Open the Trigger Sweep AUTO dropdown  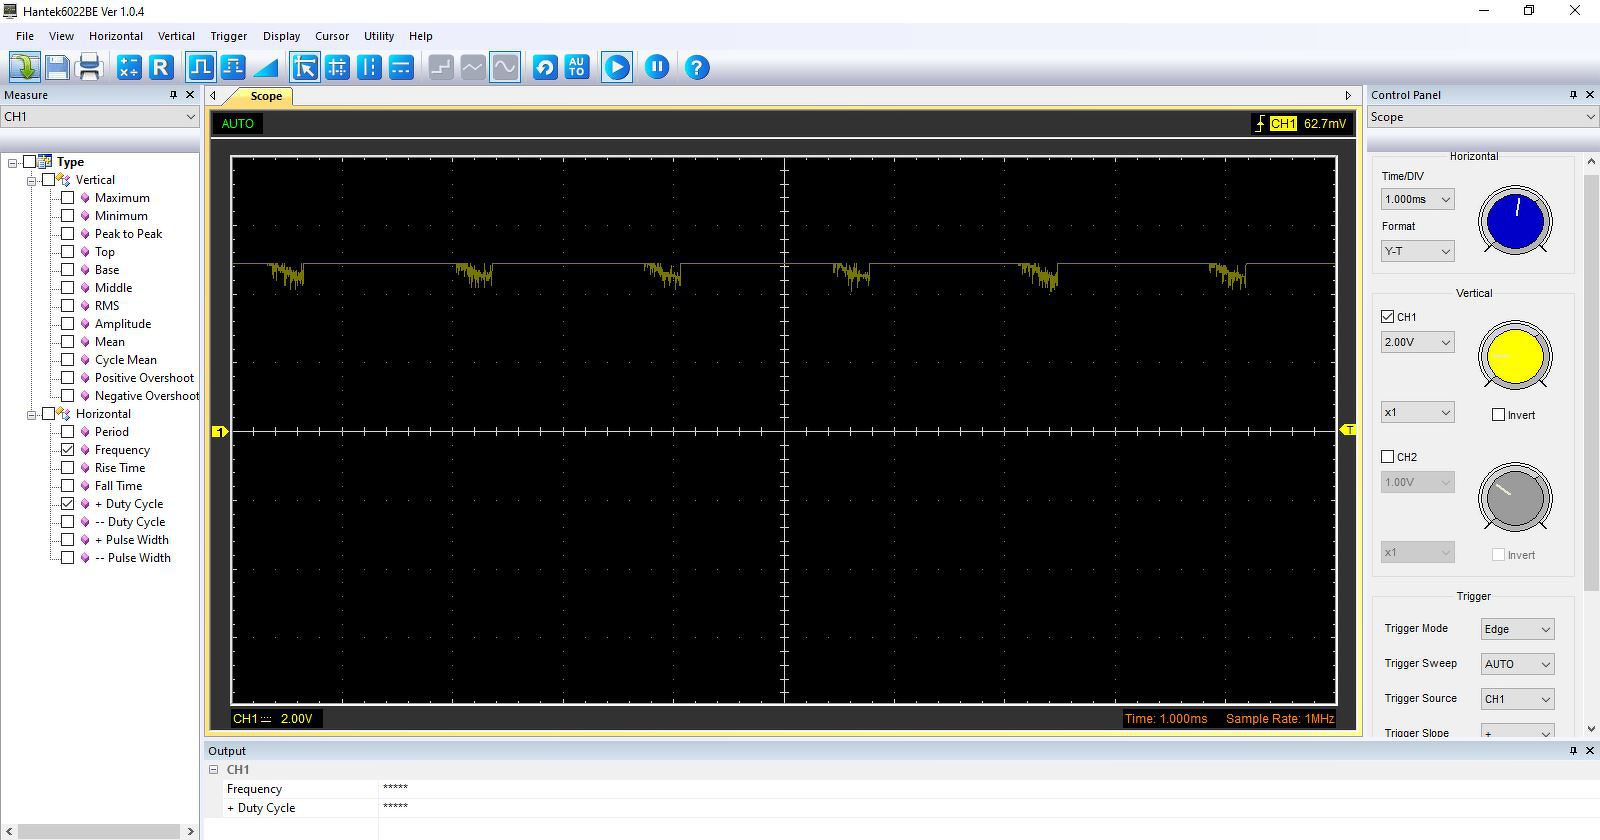(1517, 664)
